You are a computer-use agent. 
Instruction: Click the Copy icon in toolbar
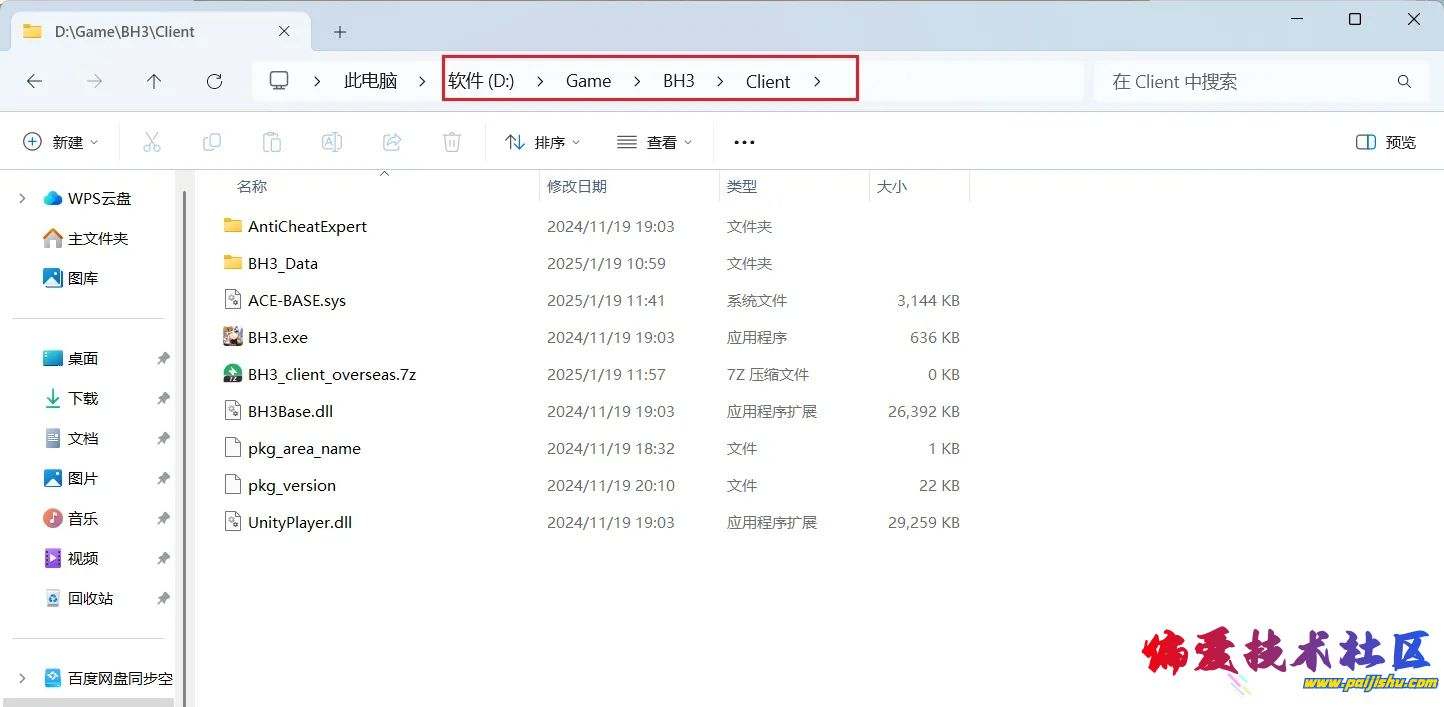212,142
